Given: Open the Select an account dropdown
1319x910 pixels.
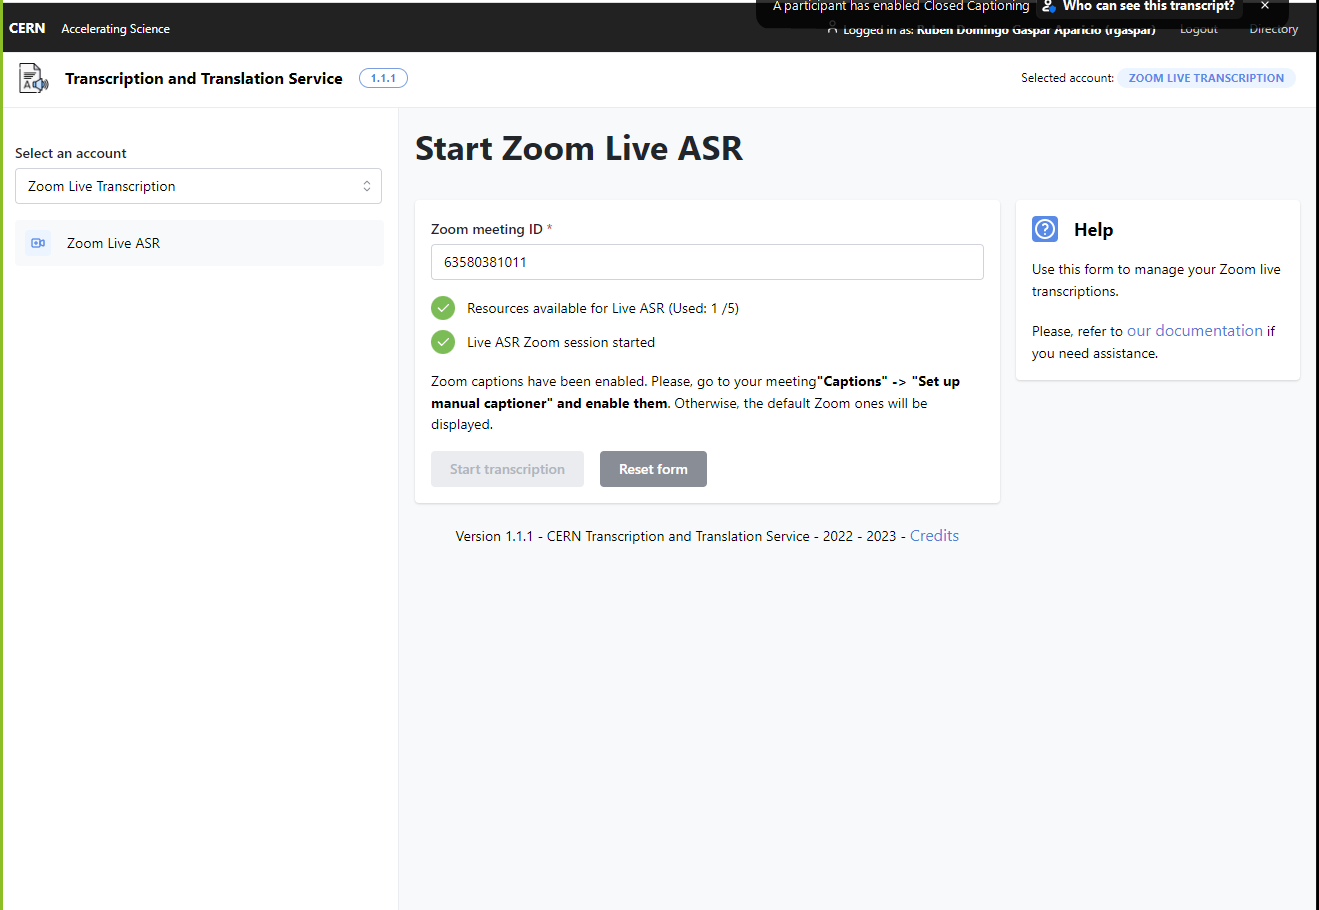Looking at the screenshot, I should [198, 186].
